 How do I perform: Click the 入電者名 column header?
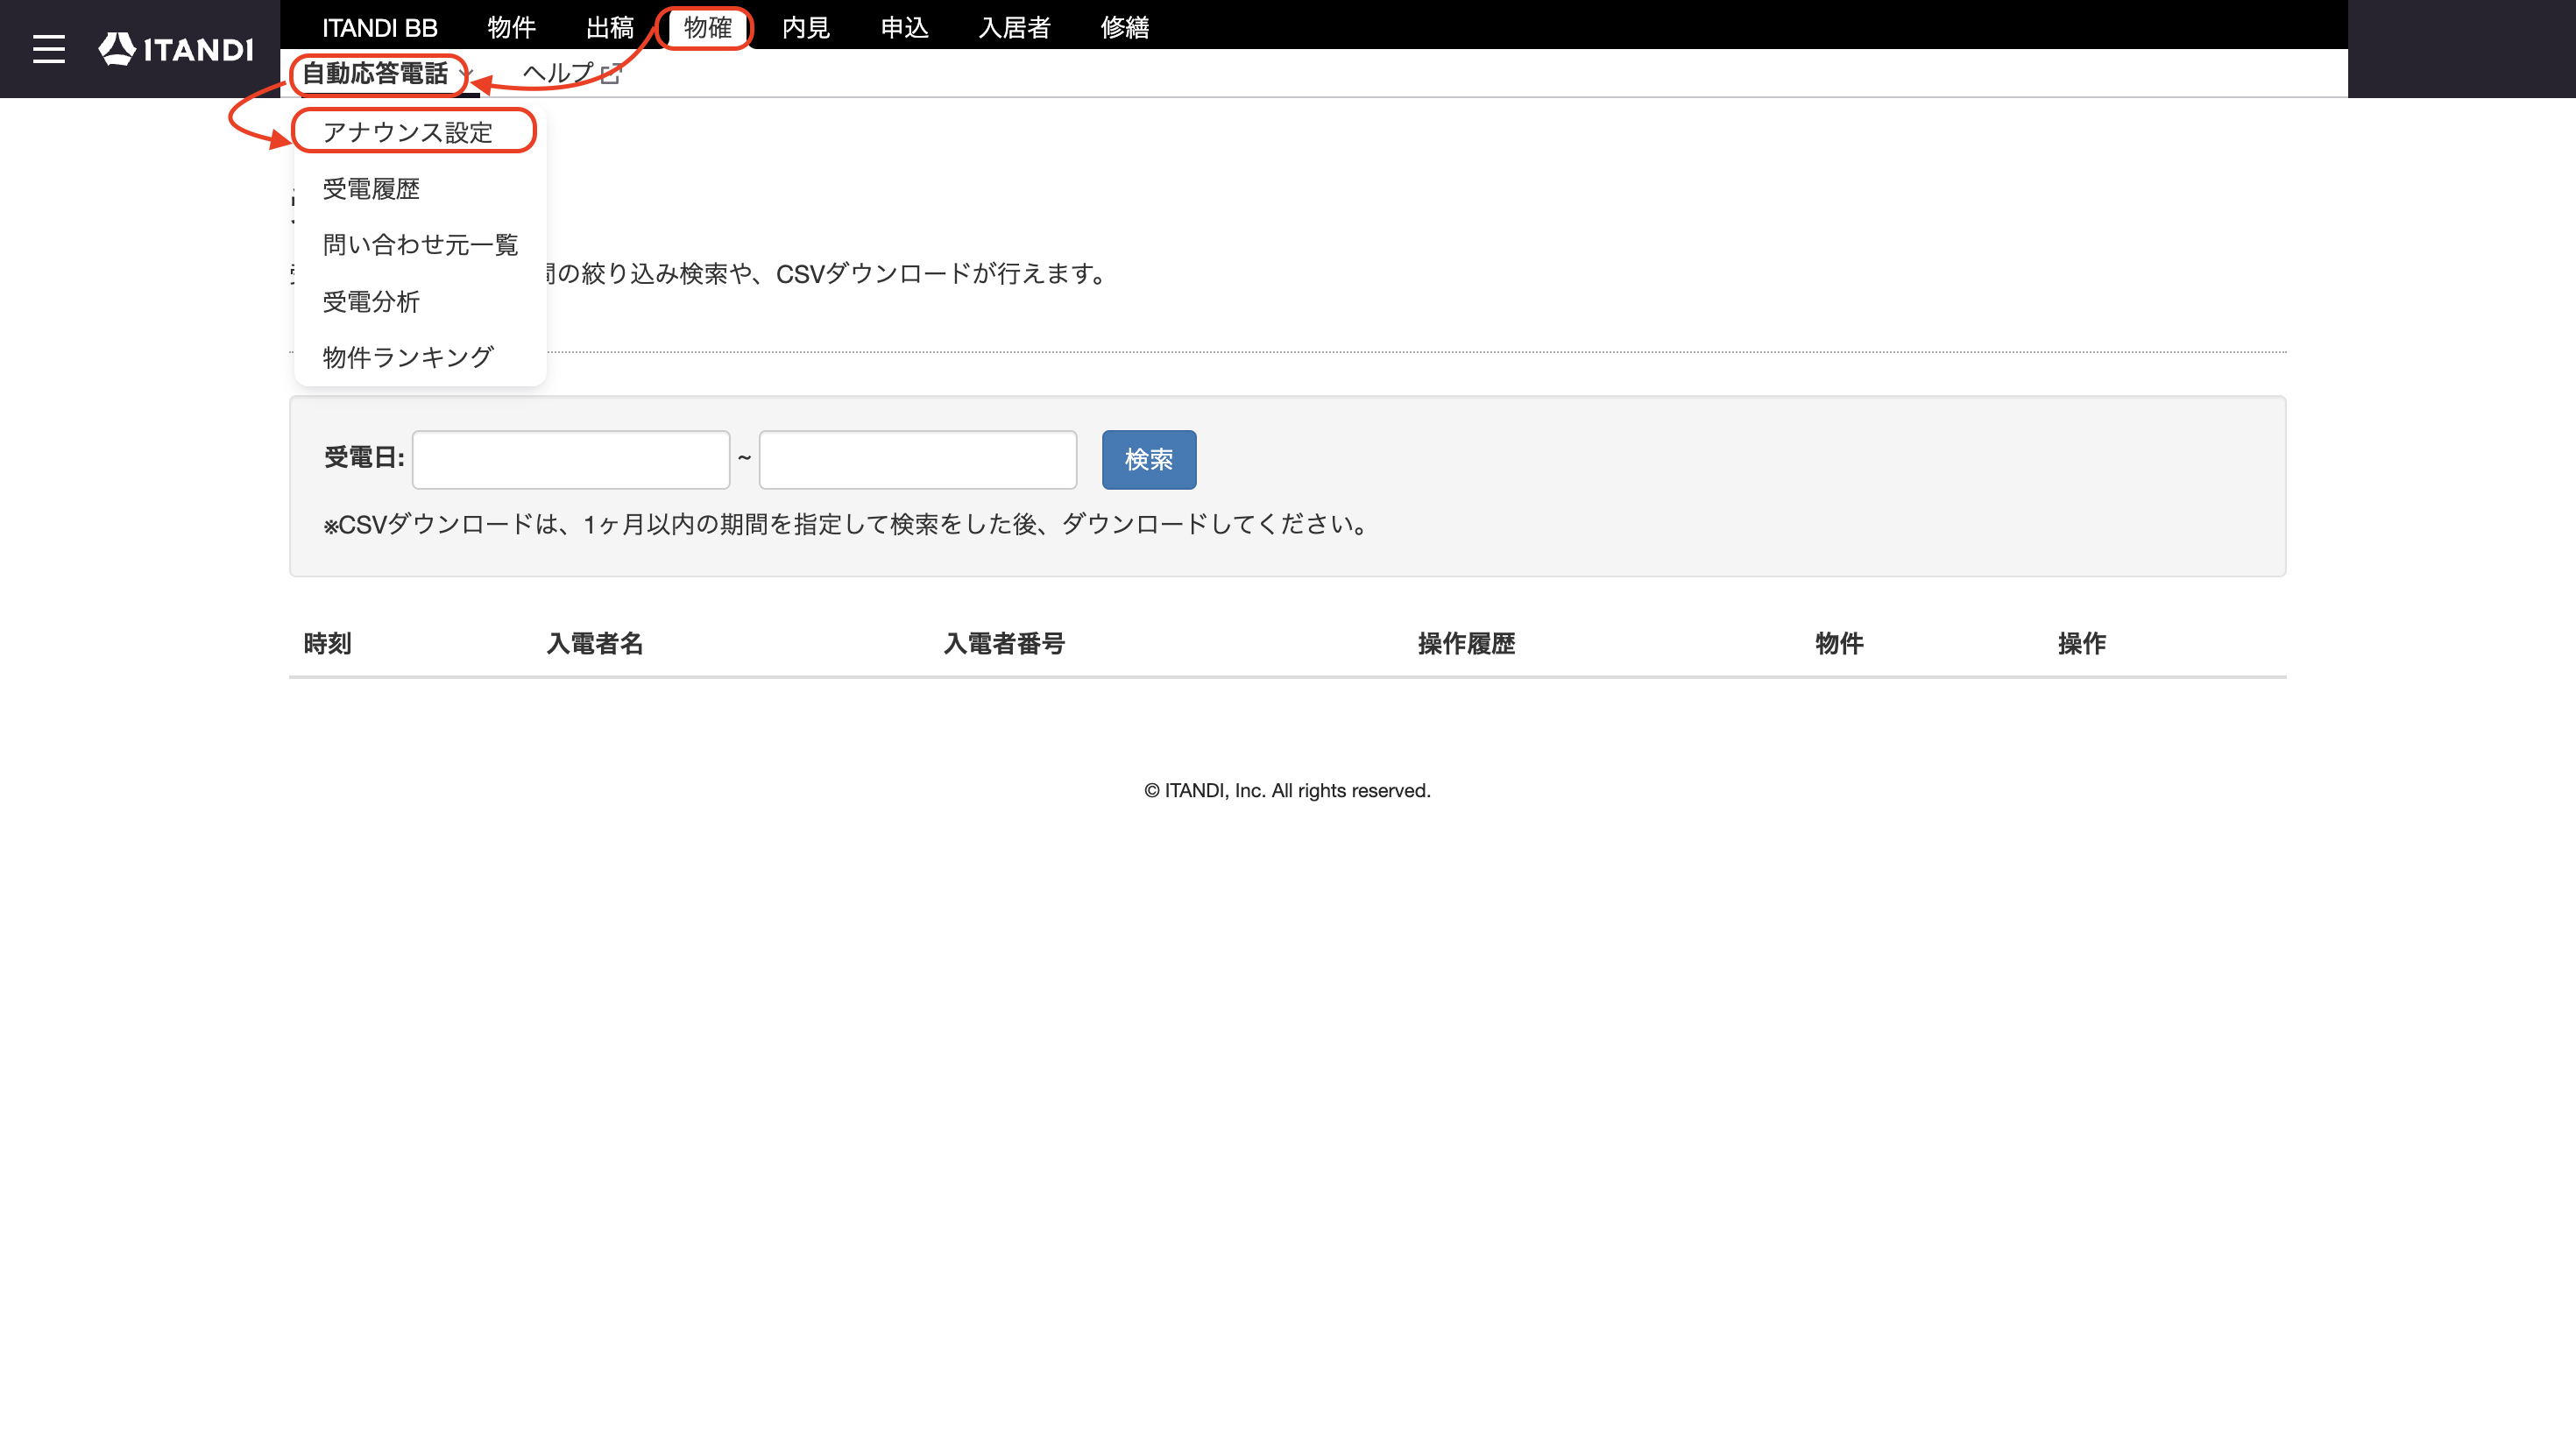click(x=594, y=643)
